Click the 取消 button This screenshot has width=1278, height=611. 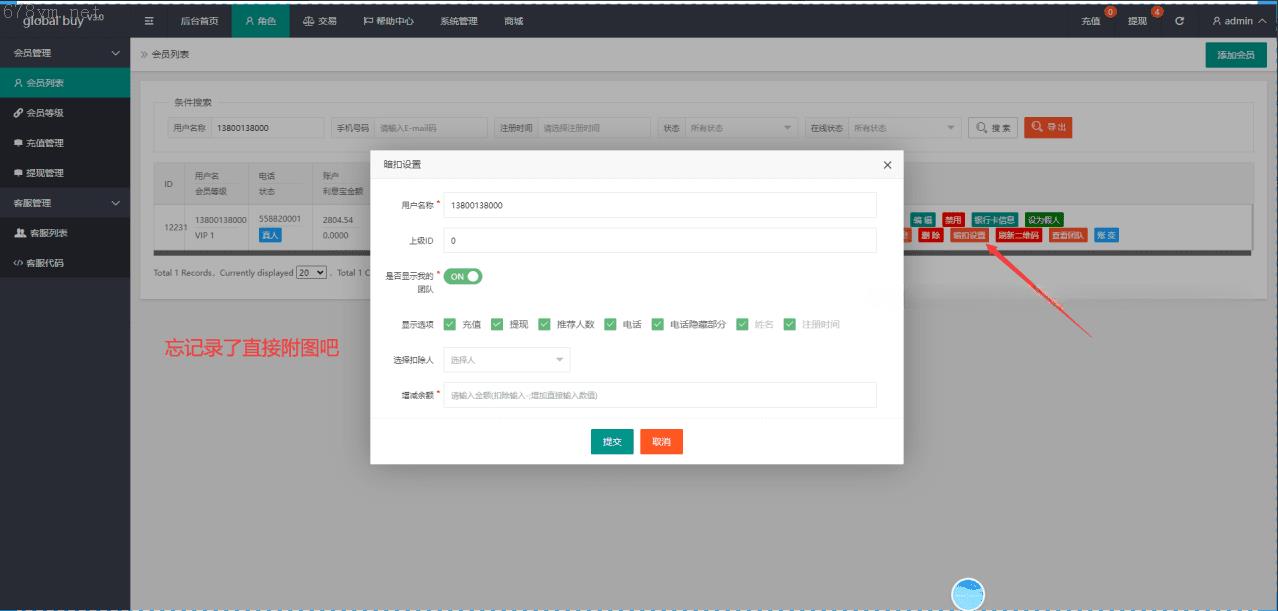[661, 441]
